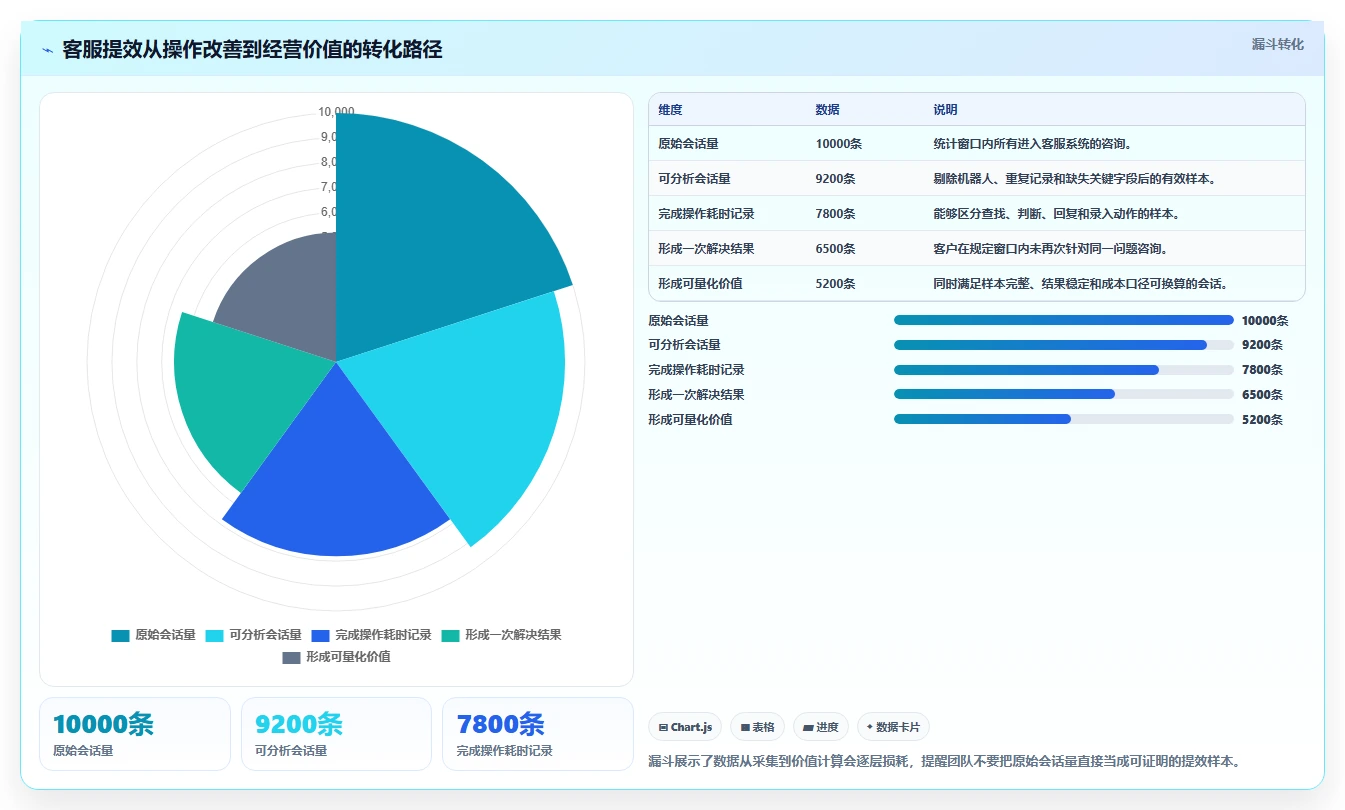The height and width of the screenshot is (810, 1345).
Task: Click the 维度 column header
Action: click(x=670, y=110)
